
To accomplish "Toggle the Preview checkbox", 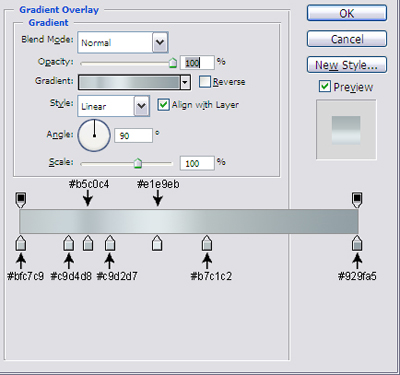I will coord(325,86).
